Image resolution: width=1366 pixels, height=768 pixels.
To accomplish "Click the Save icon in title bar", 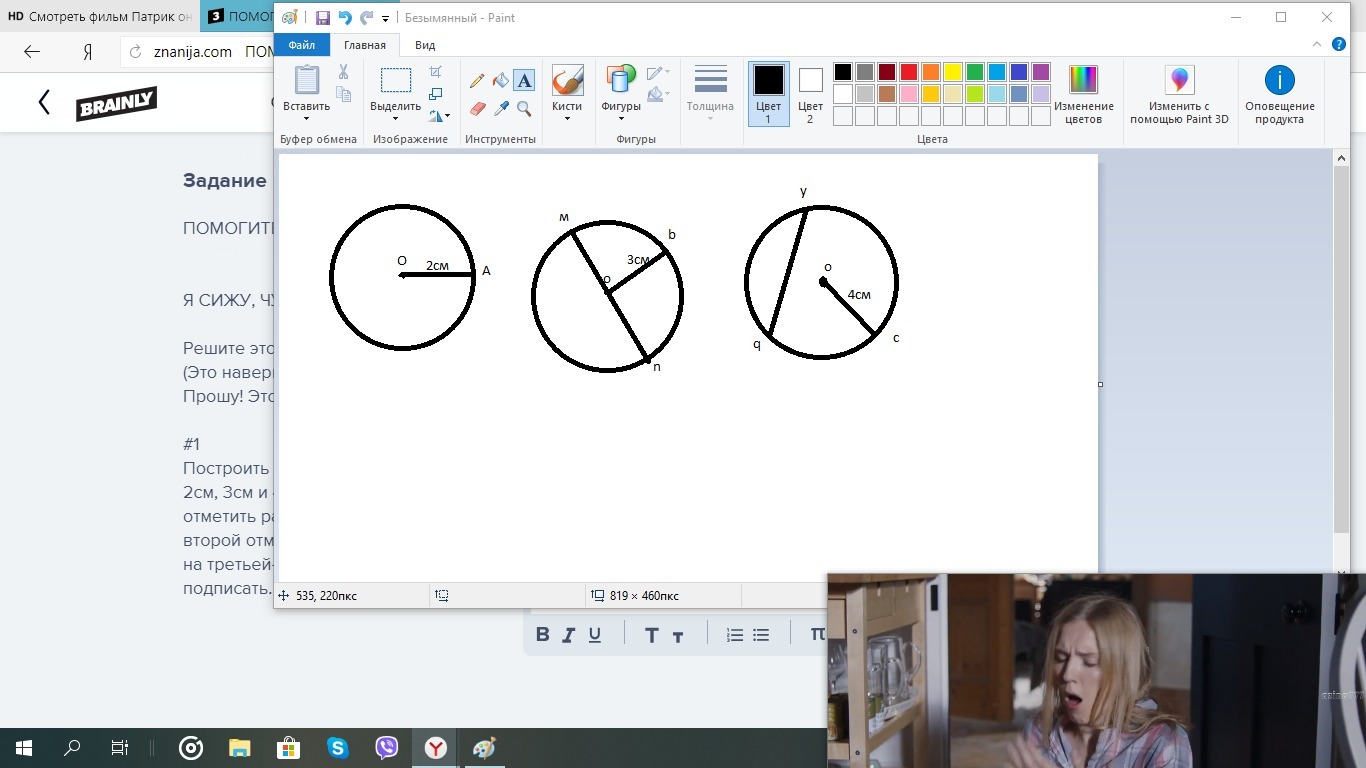I will point(322,18).
